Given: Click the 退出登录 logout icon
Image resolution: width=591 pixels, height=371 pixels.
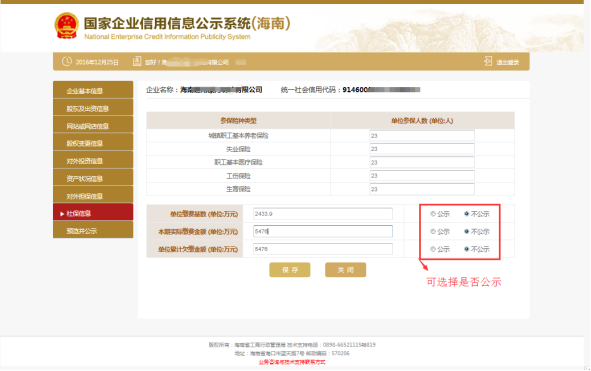Looking at the screenshot, I should pyautogui.click(x=488, y=61).
